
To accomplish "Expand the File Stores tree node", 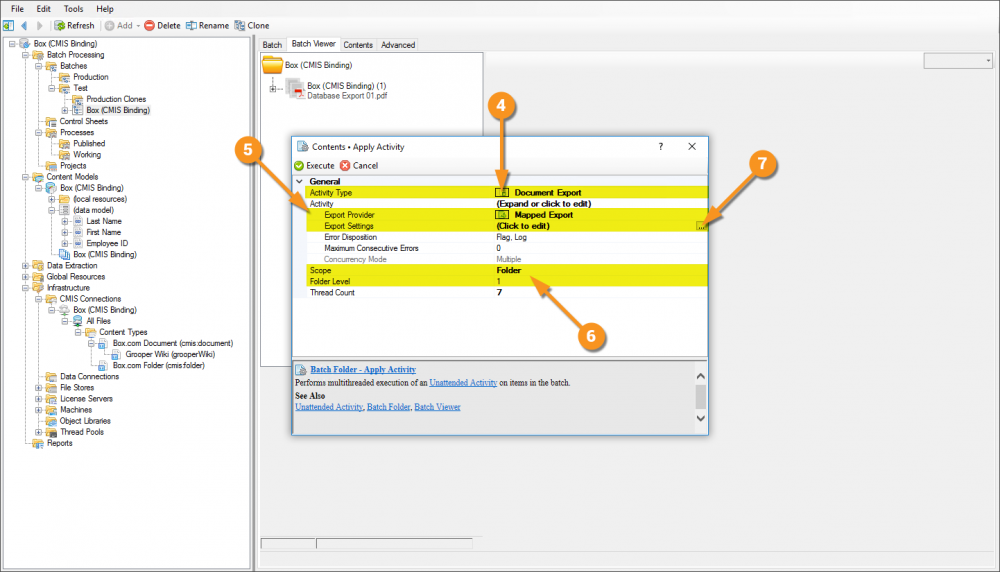I will (39, 388).
